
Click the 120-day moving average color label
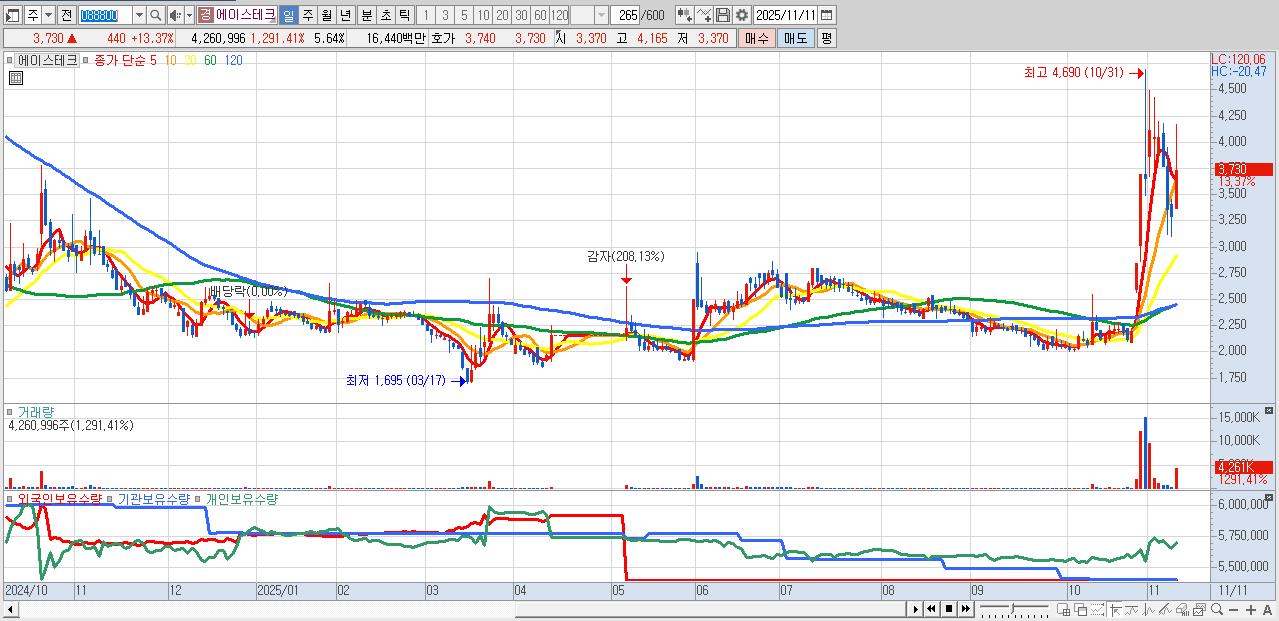tap(232, 60)
